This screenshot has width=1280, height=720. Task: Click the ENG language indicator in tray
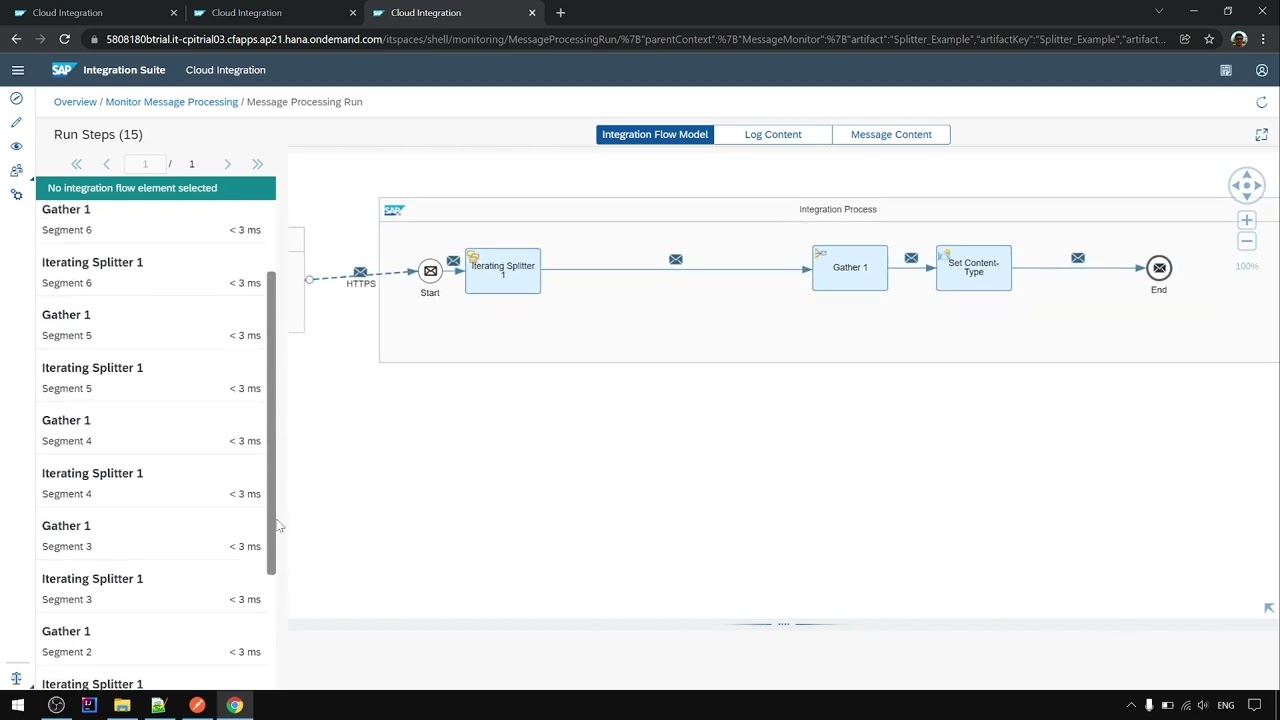pos(1225,705)
